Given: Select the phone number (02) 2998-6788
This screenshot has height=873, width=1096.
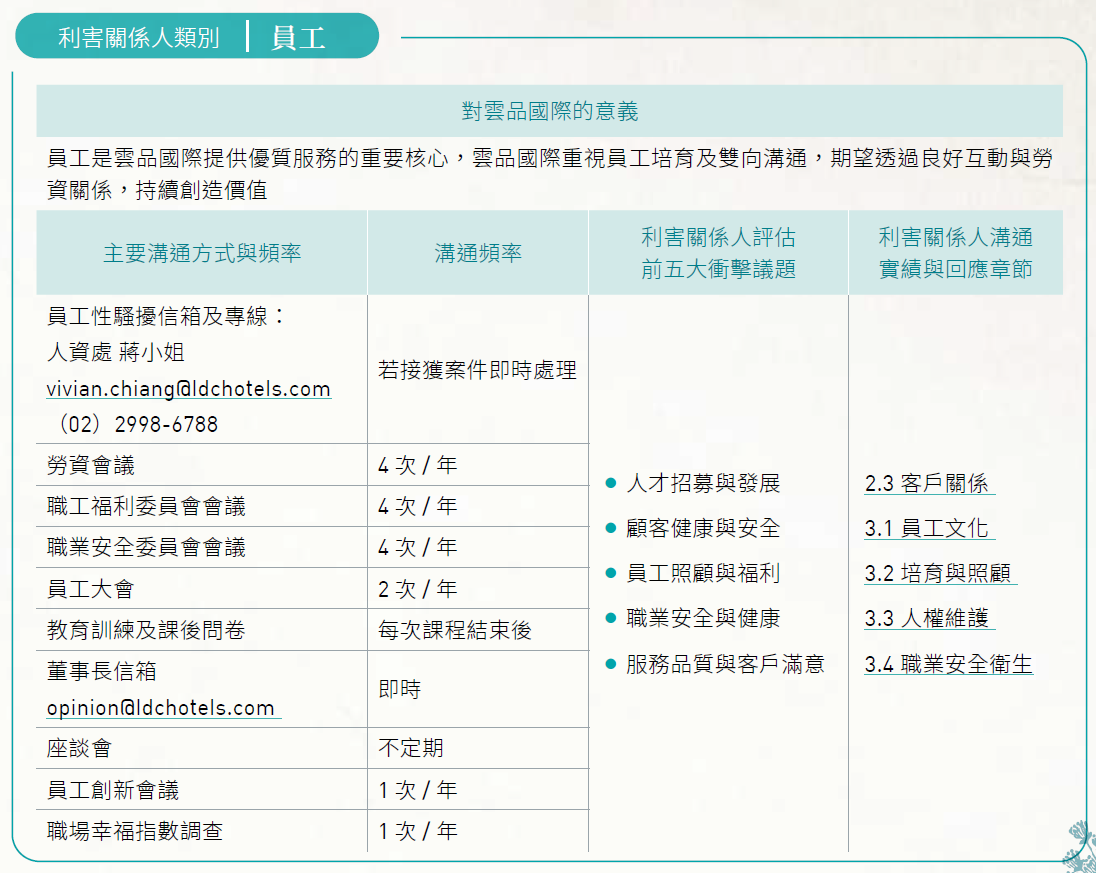Looking at the screenshot, I should click(x=139, y=424).
